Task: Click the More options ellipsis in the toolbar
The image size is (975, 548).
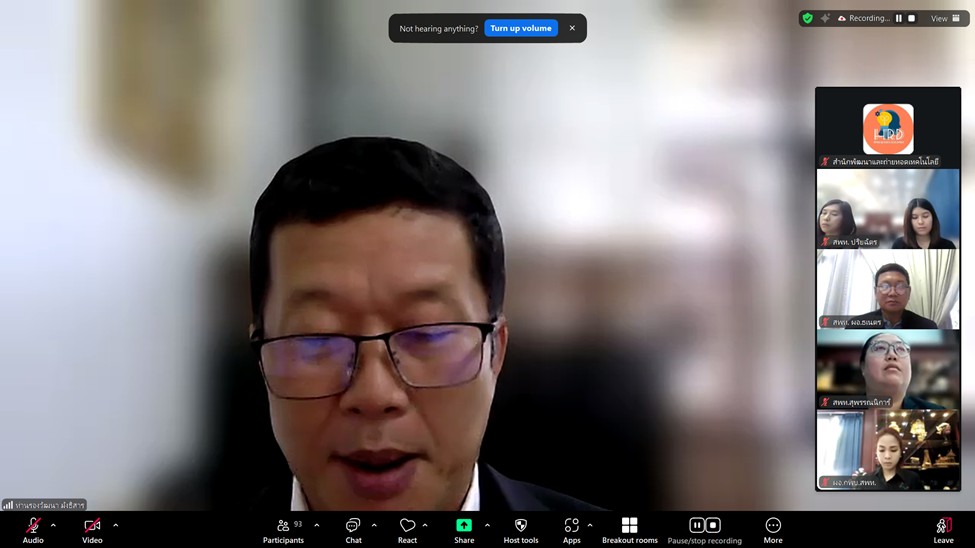Action: pos(773,526)
